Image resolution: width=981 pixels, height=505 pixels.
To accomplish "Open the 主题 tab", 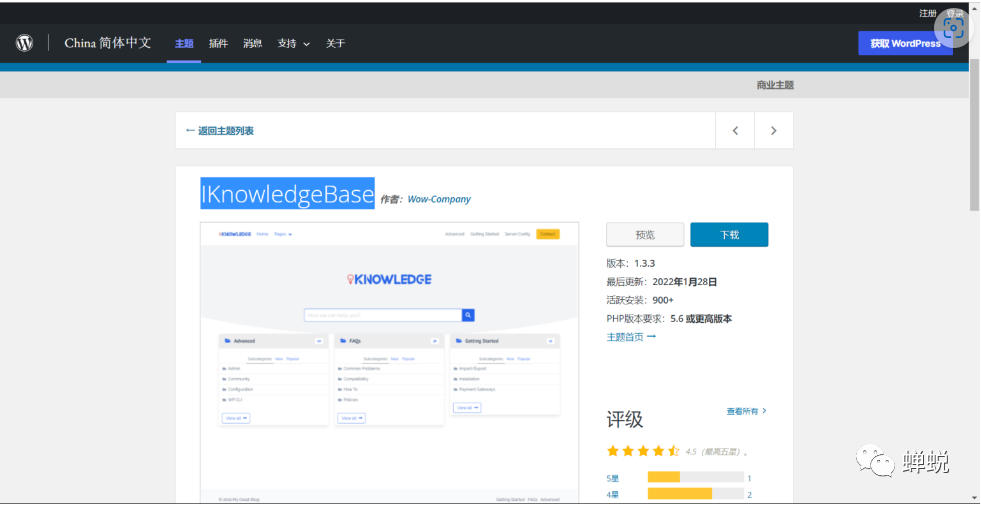I will pyautogui.click(x=184, y=44).
